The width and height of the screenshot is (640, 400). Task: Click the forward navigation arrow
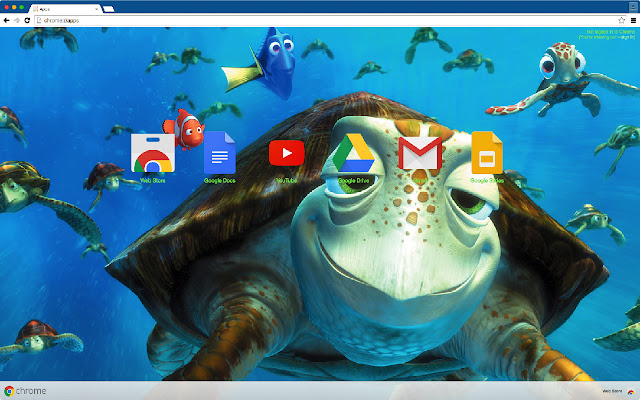[x=17, y=20]
